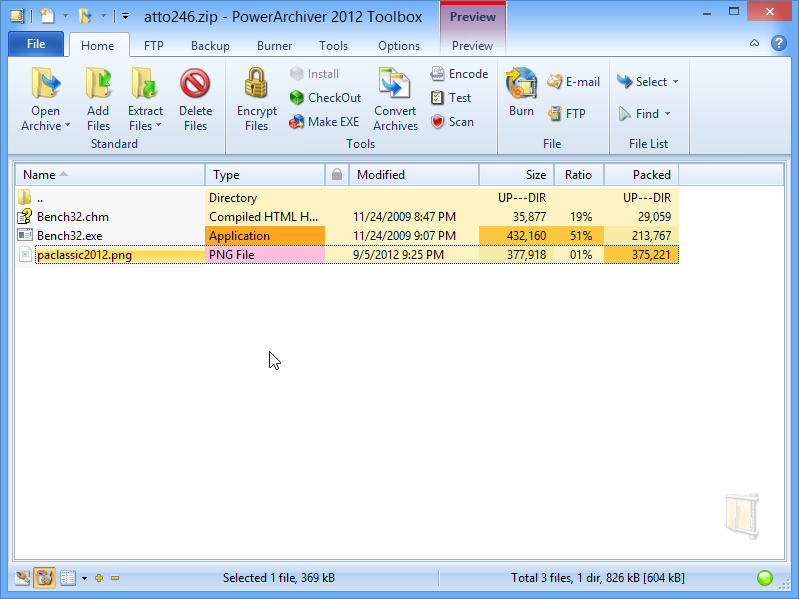Click the Test archive tool
The image size is (799, 599).
pos(450,97)
